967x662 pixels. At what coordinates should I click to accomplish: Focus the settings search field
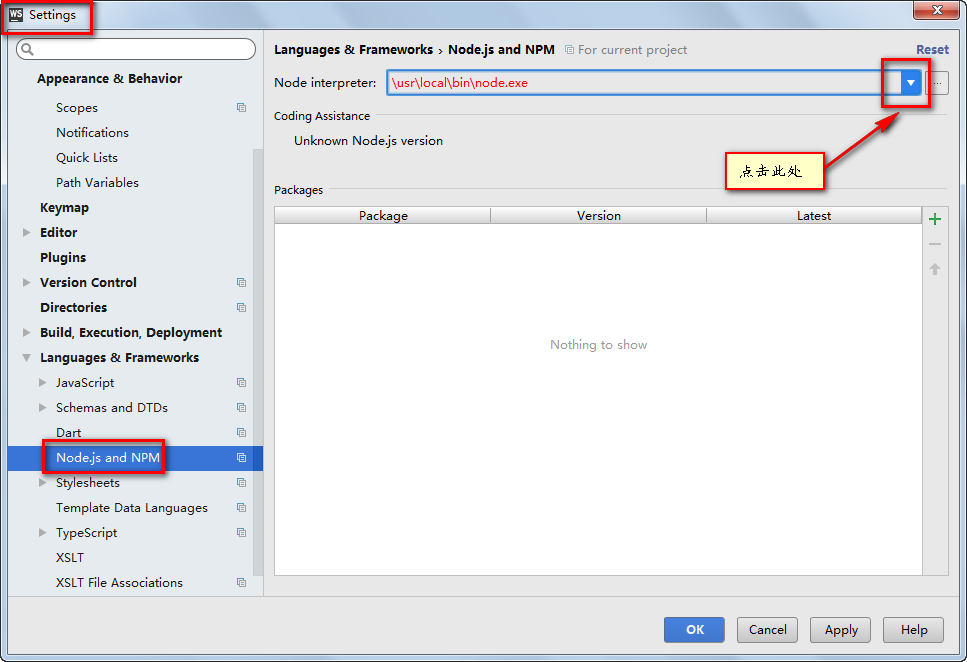136,49
